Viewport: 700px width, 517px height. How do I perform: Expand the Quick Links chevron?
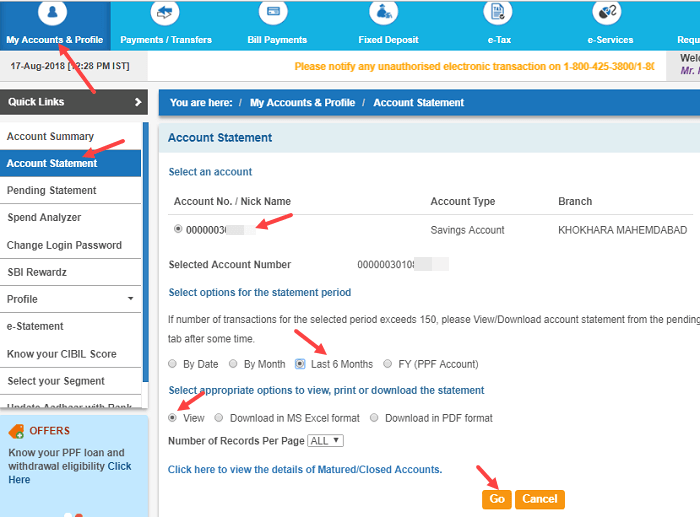click(138, 102)
